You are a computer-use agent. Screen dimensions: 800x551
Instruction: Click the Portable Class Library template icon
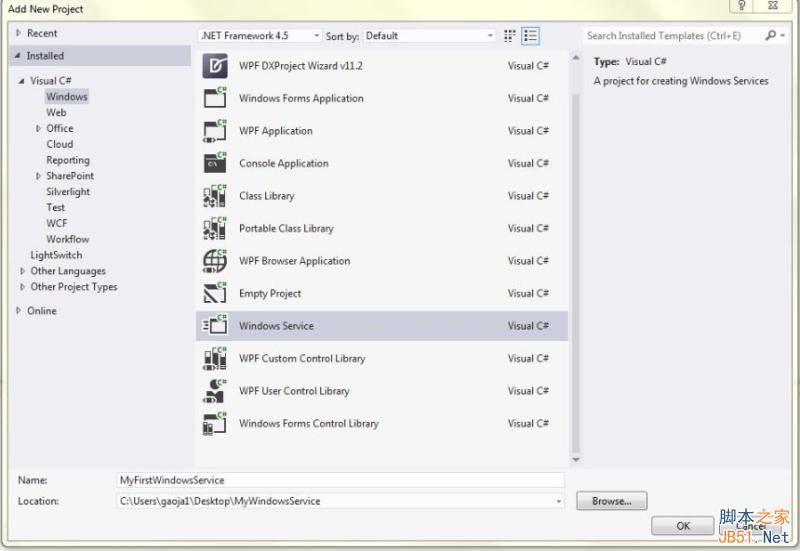click(x=215, y=229)
